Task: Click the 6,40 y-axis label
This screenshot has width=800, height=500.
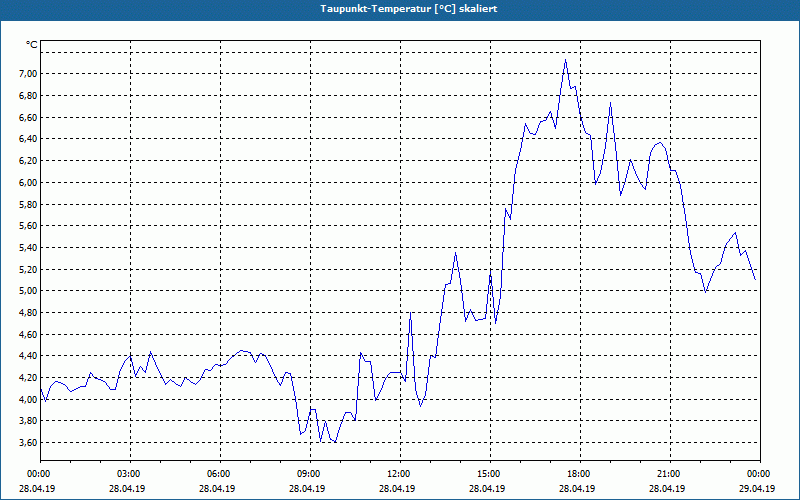Action: [29, 139]
